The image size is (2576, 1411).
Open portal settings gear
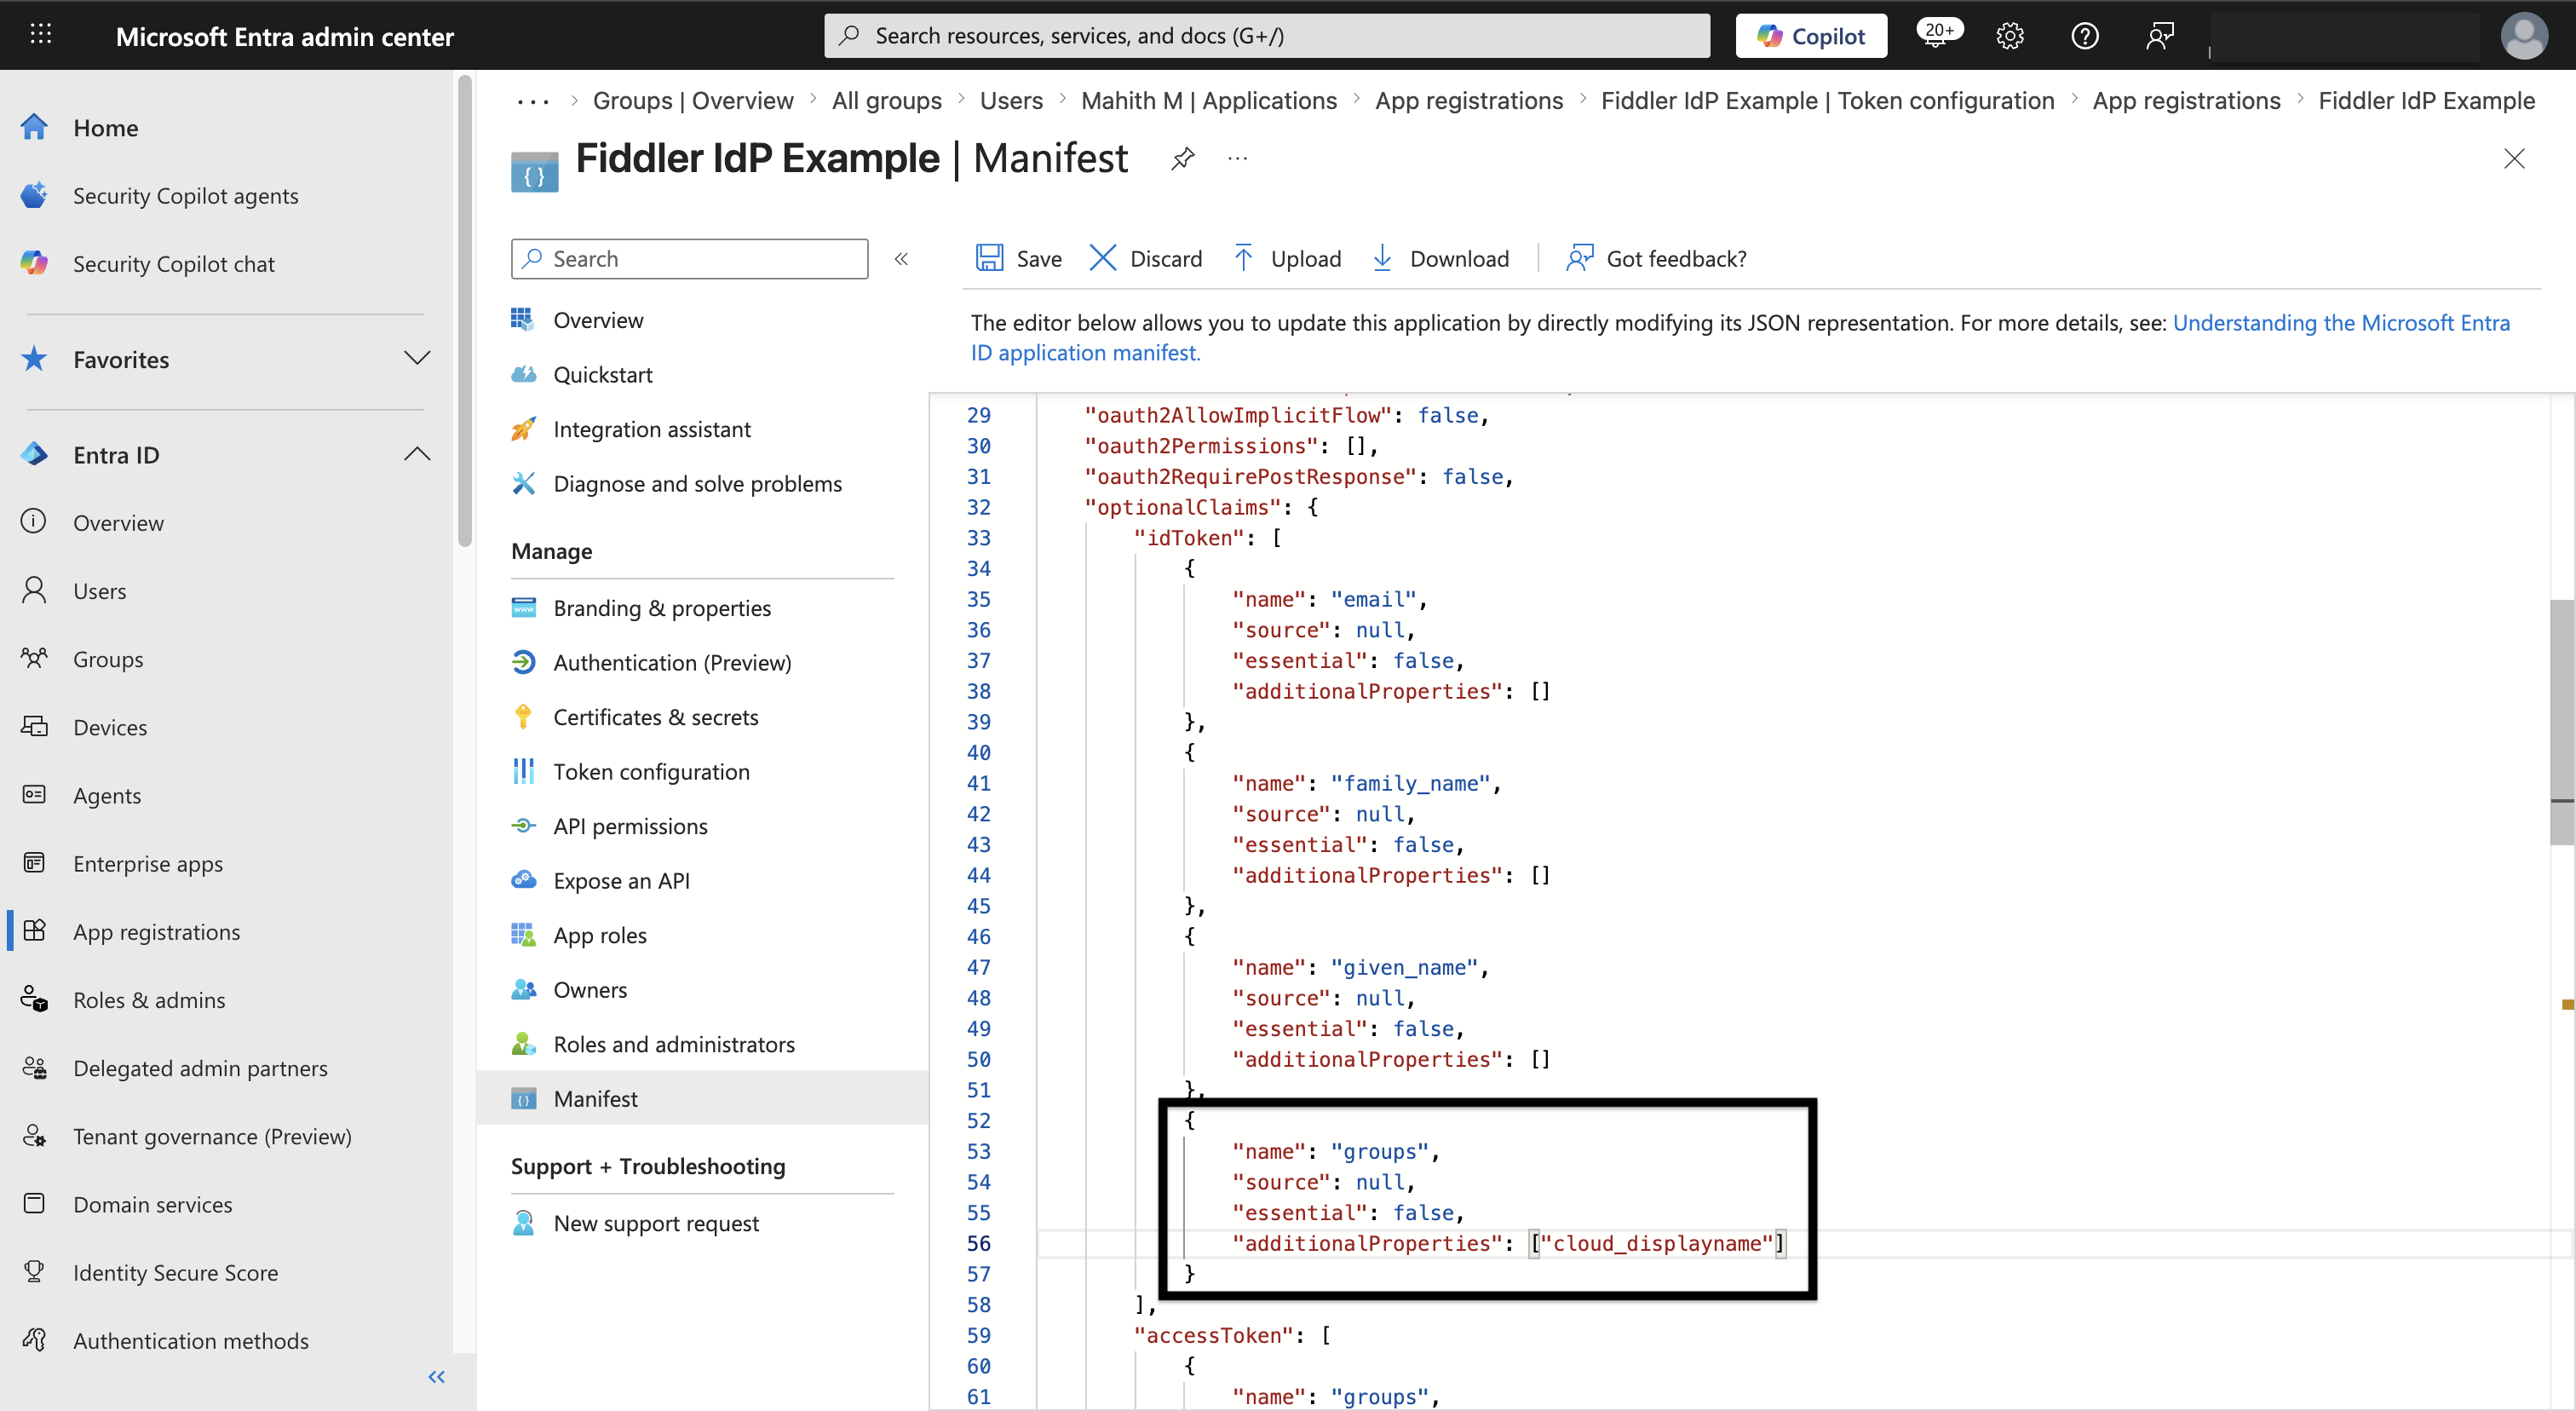2010,36
